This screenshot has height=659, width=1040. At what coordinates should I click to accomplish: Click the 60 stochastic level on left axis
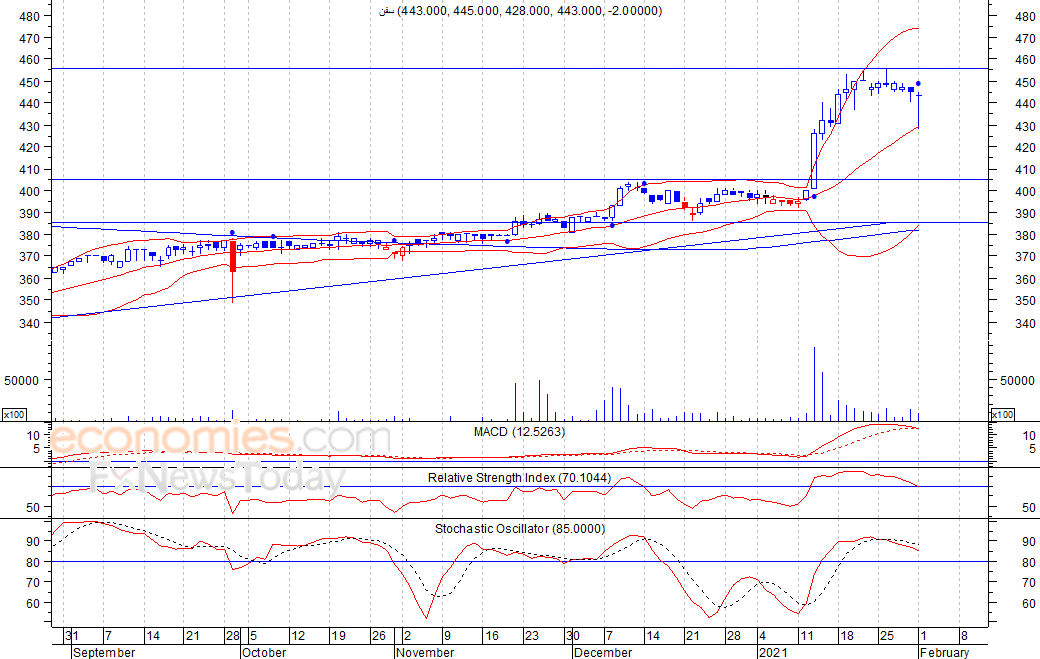pyautogui.click(x=34, y=603)
